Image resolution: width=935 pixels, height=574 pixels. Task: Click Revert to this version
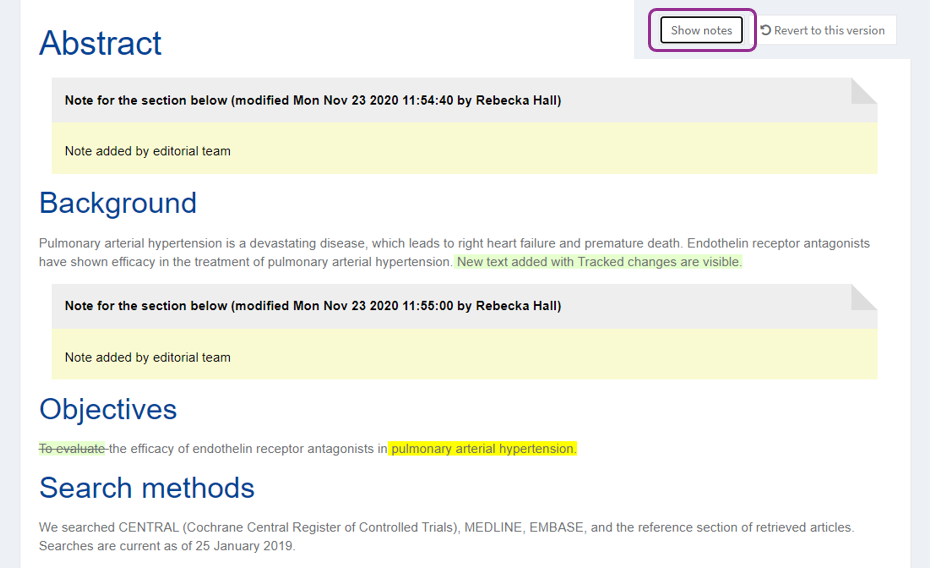[828, 30]
